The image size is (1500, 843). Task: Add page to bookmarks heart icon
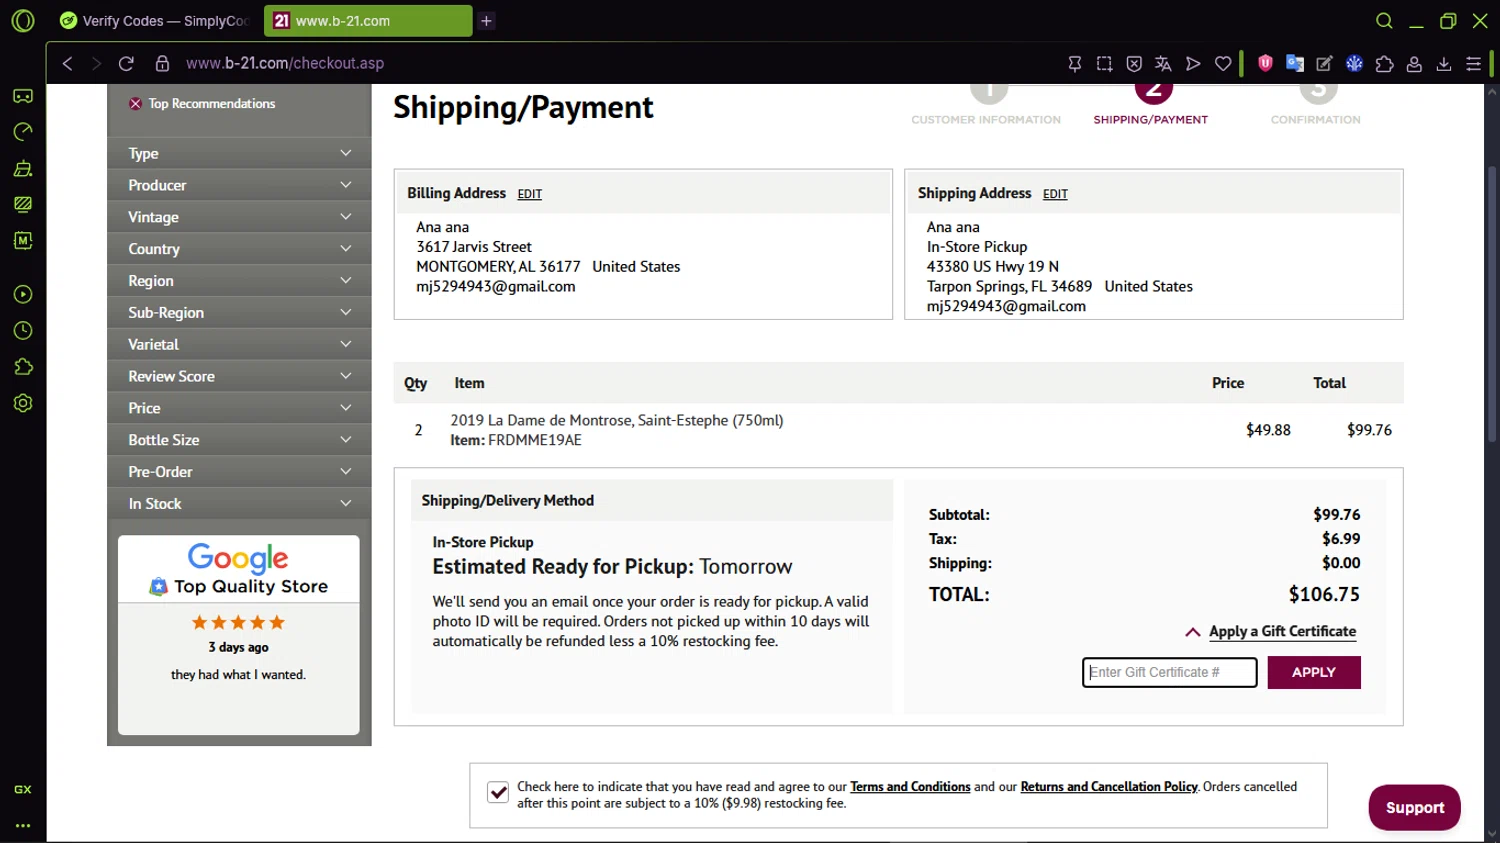1223,63
